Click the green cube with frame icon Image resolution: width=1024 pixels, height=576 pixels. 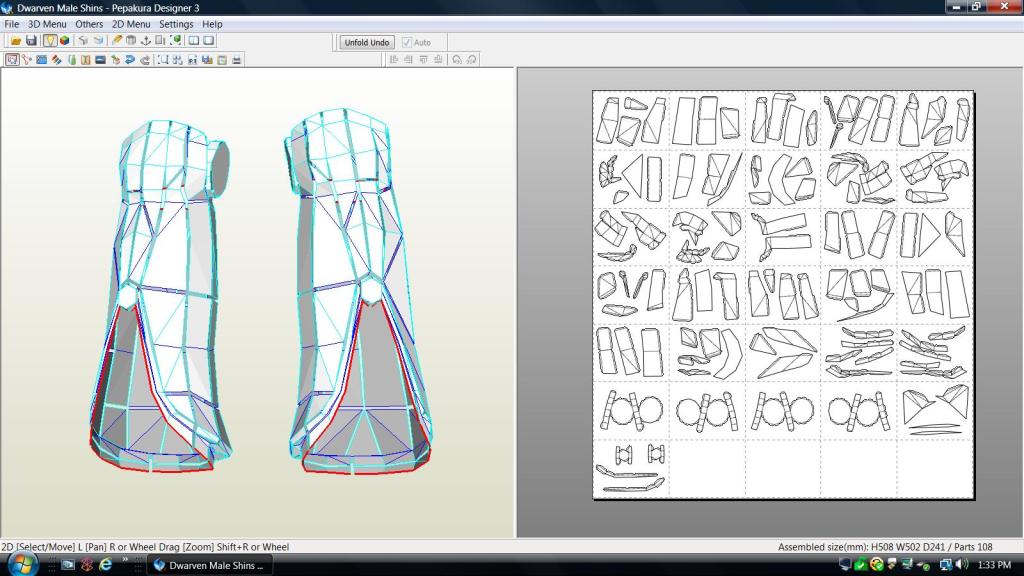coord(176,40)
